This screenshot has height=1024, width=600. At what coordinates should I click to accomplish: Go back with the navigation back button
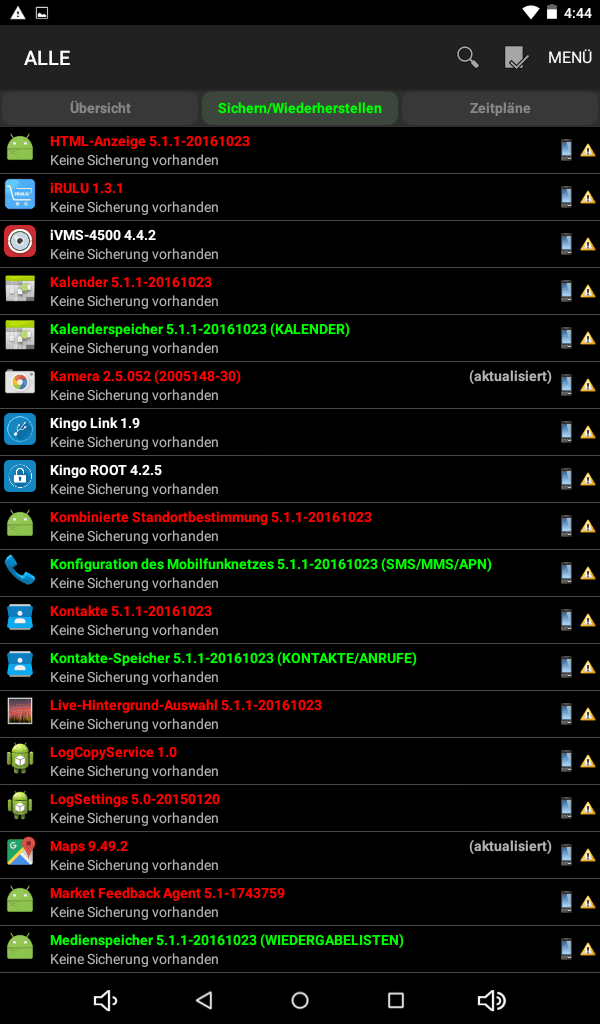[x=204, y=1000]
